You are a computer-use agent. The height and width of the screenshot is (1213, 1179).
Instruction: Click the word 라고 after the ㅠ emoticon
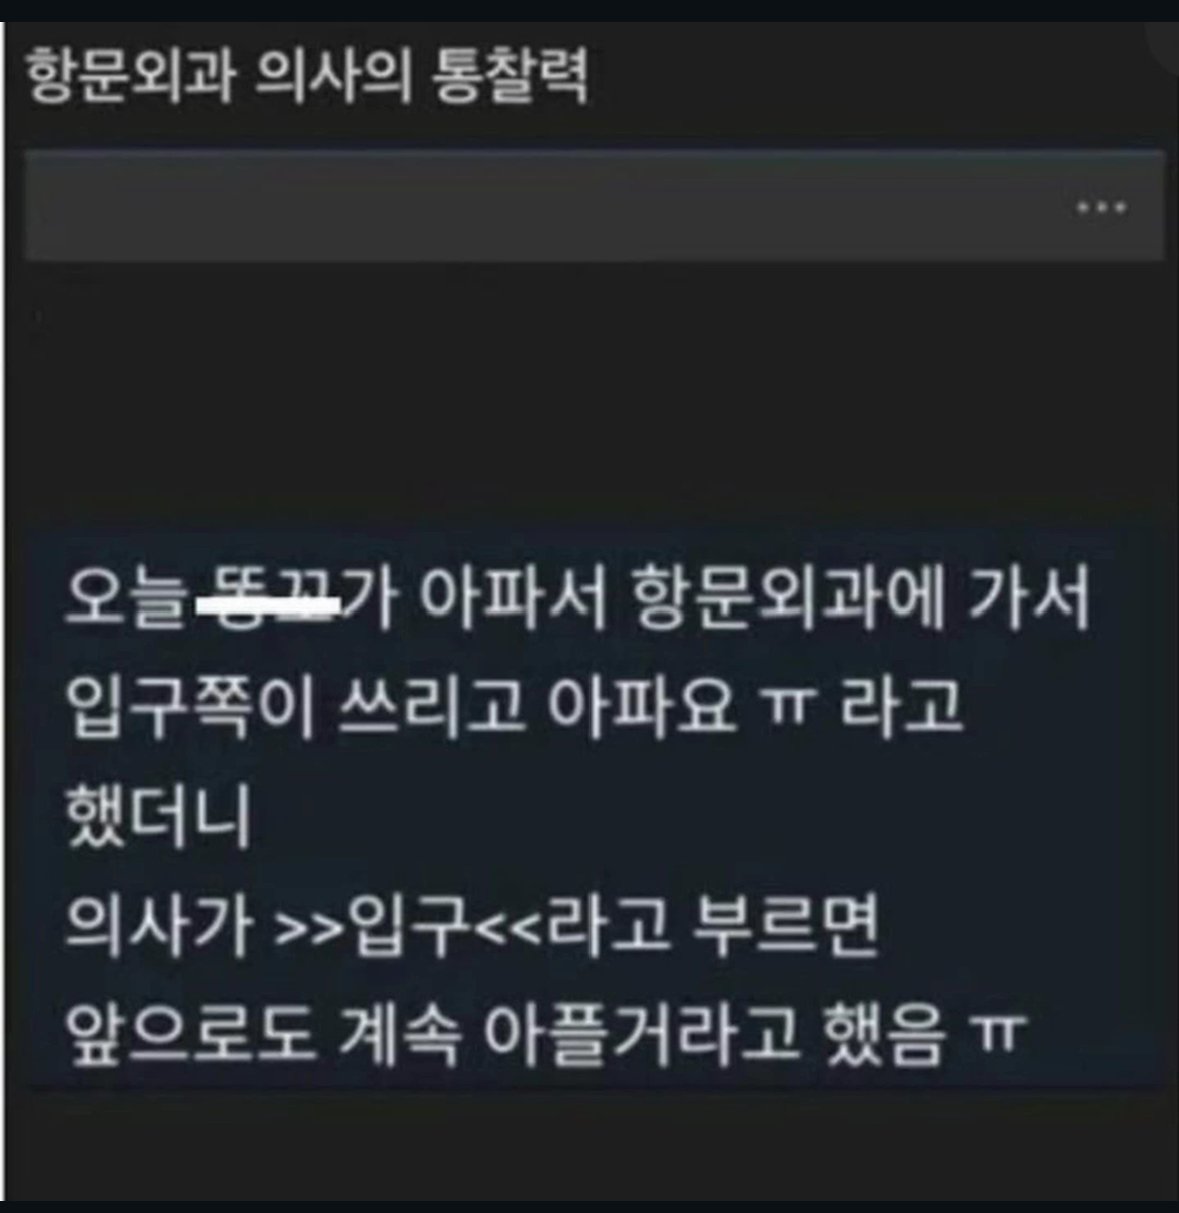[x=902, y=708]
